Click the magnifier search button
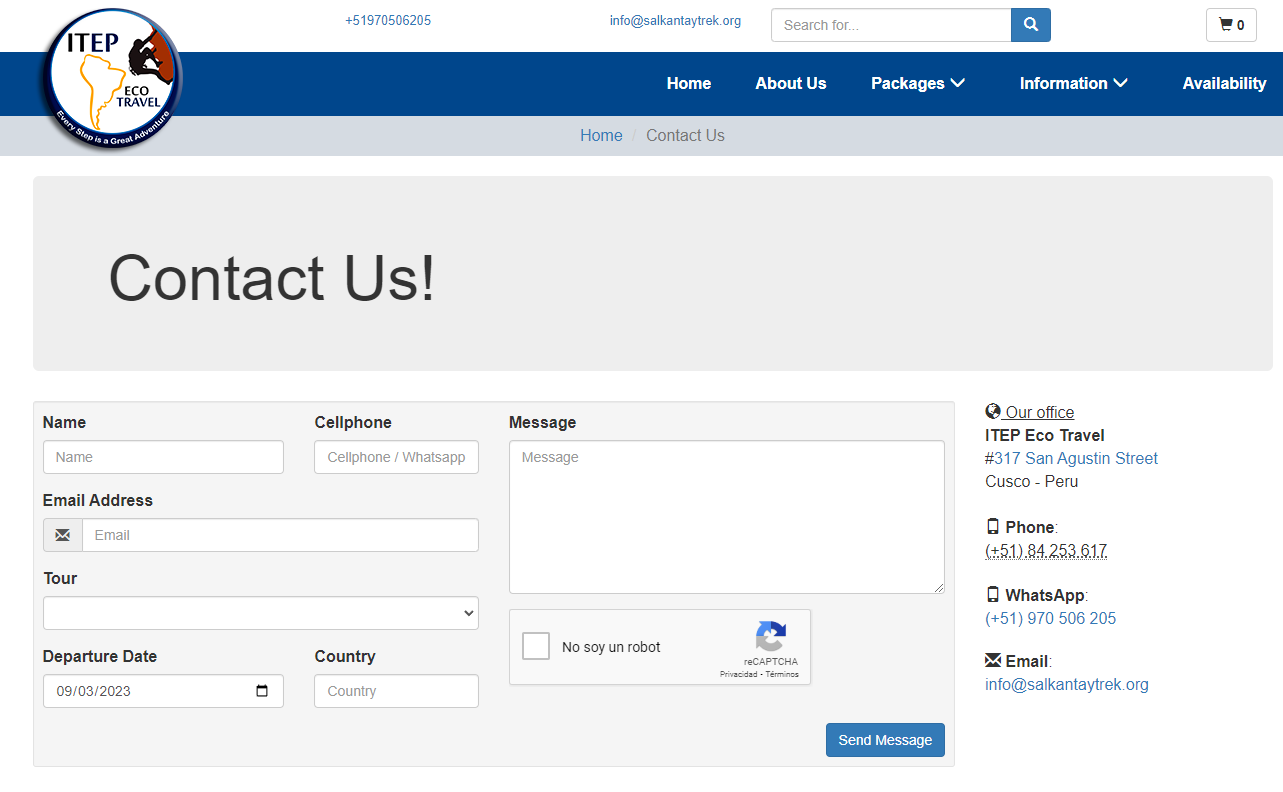The height and width of the screenshot is (792, 1283). point(1031,25)
